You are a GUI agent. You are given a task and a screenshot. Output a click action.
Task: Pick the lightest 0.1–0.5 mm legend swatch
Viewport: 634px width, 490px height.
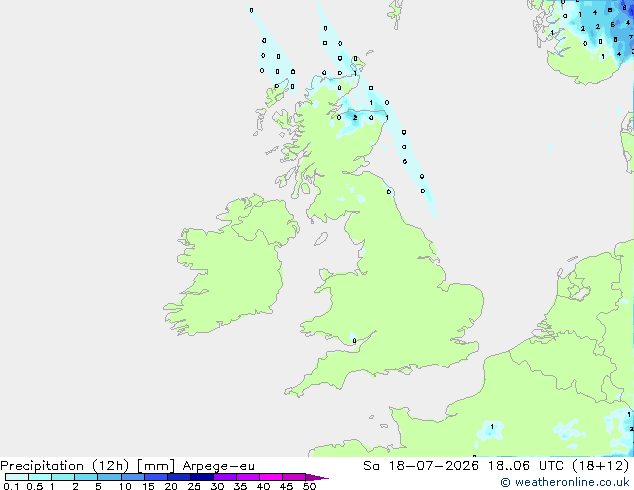17,477
